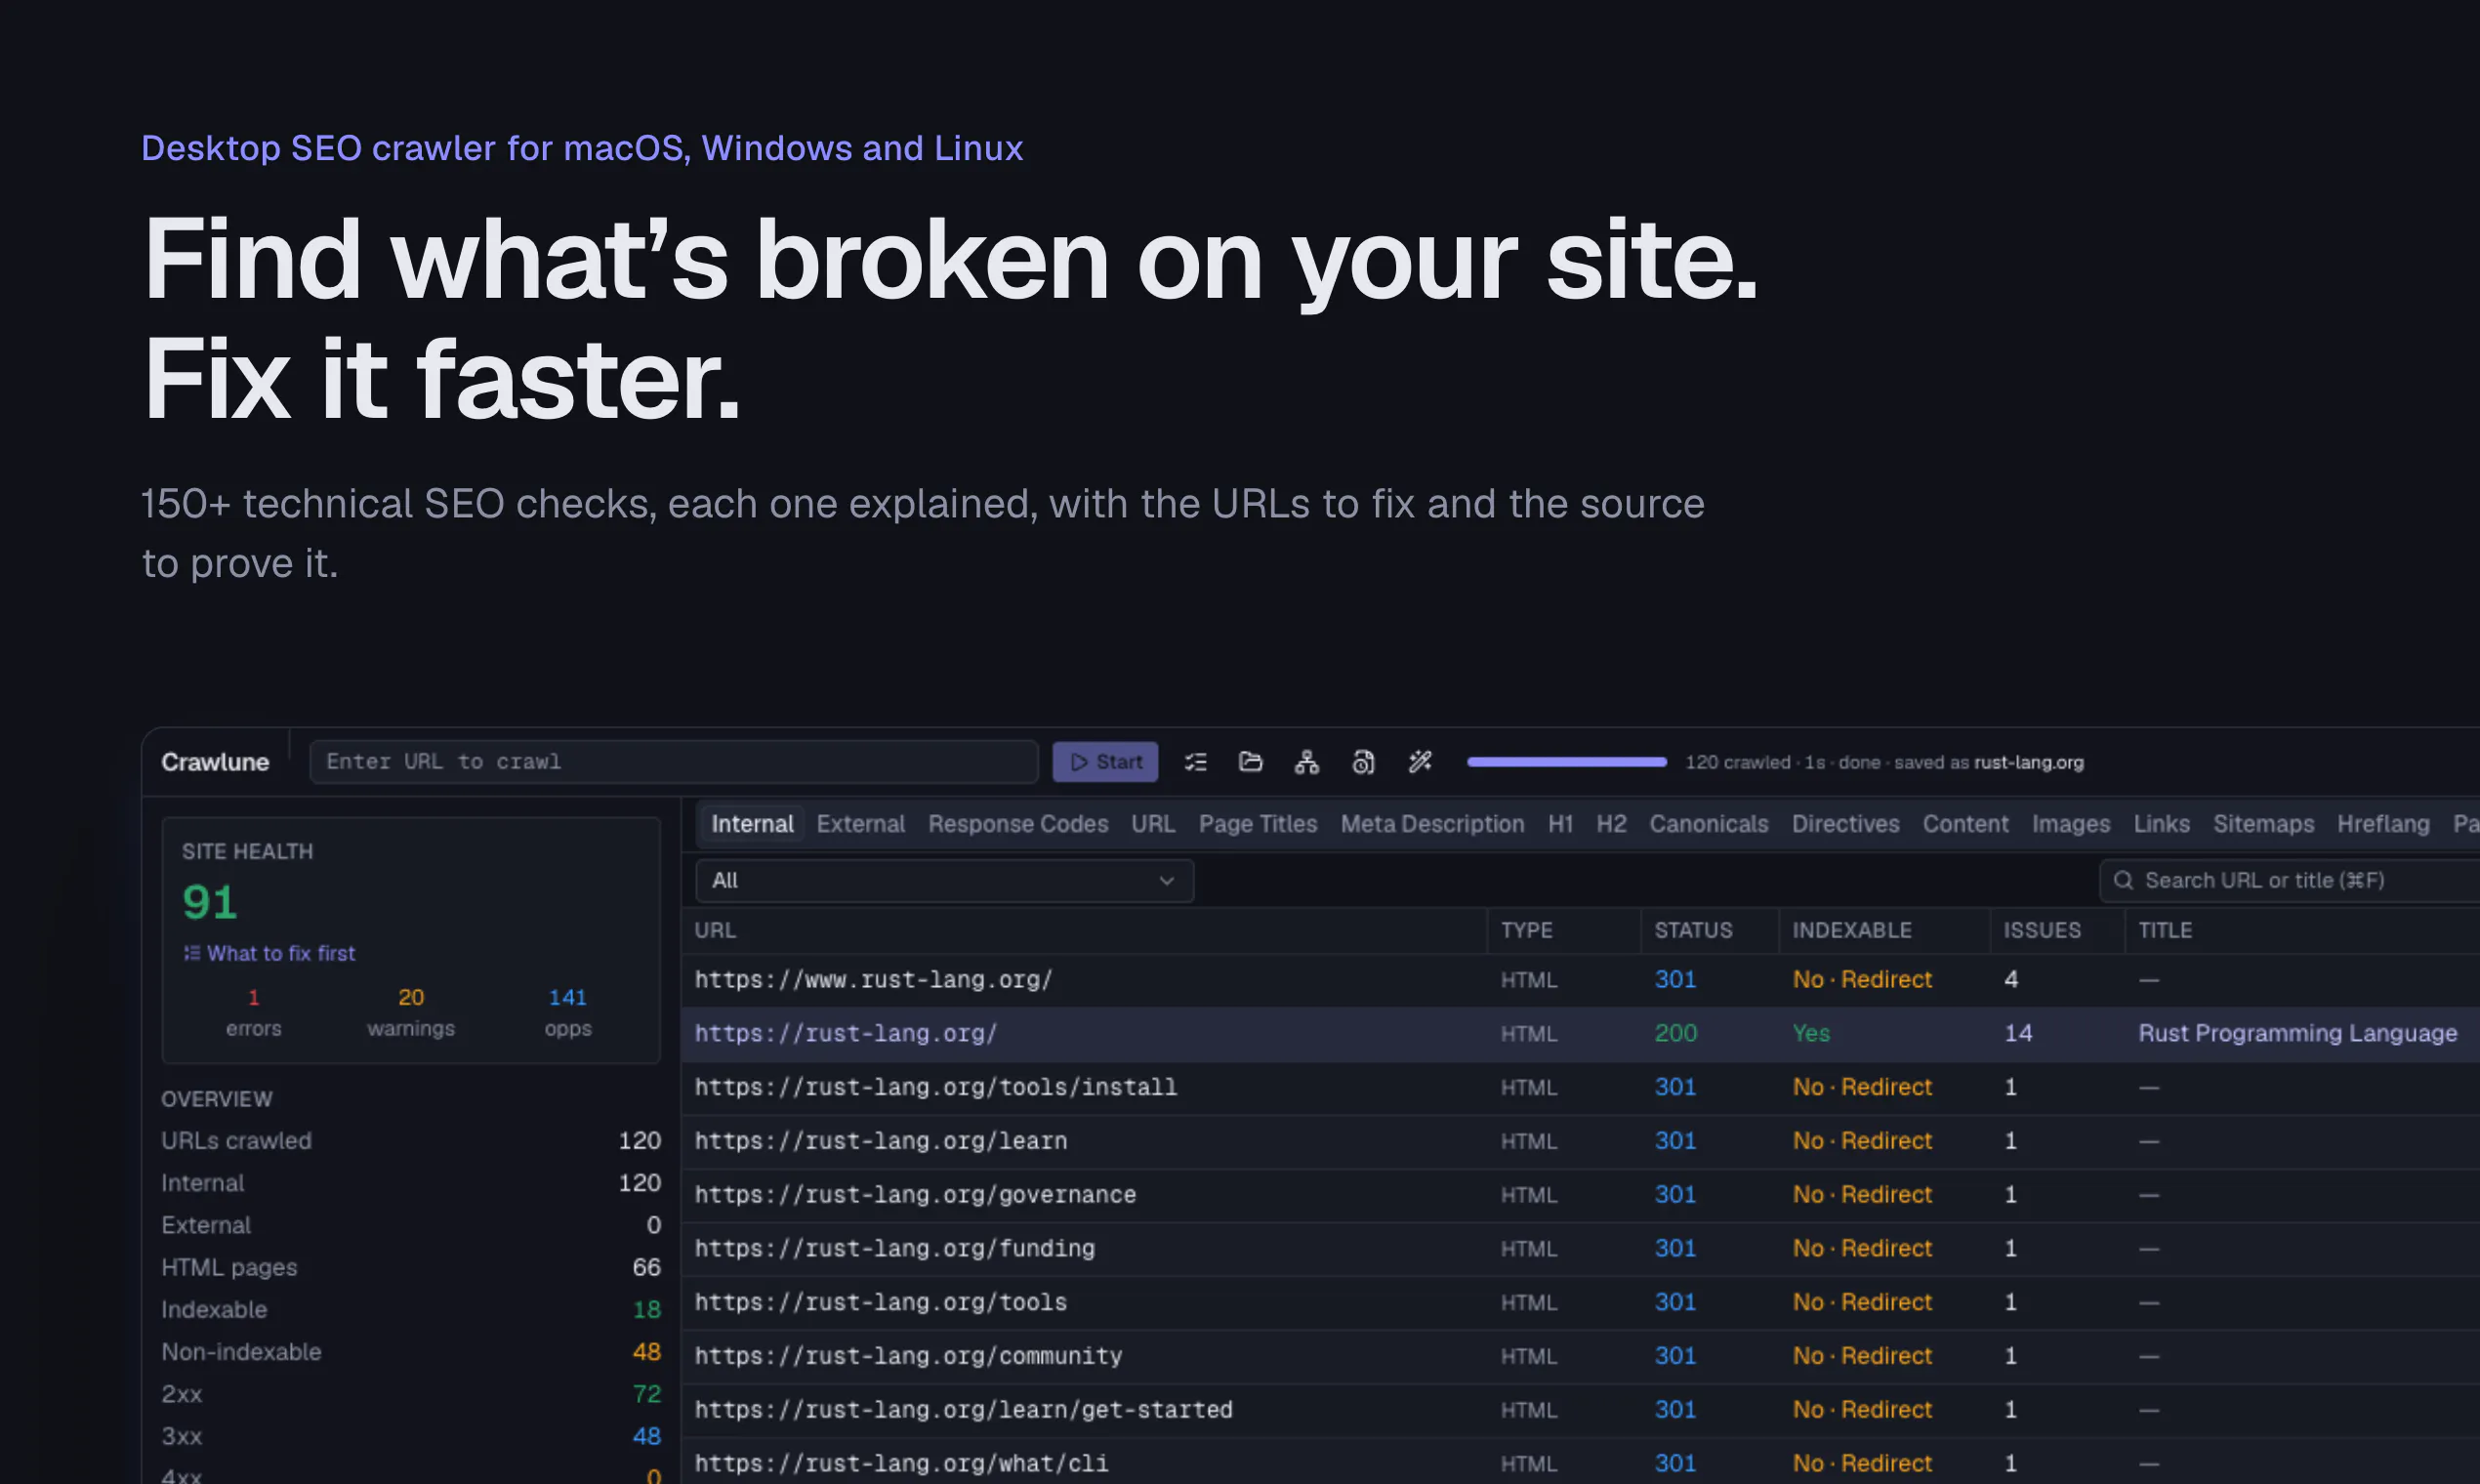Click the HTML pages overview row
The image size is (2480, 1484).
(x=411, y=1268)
